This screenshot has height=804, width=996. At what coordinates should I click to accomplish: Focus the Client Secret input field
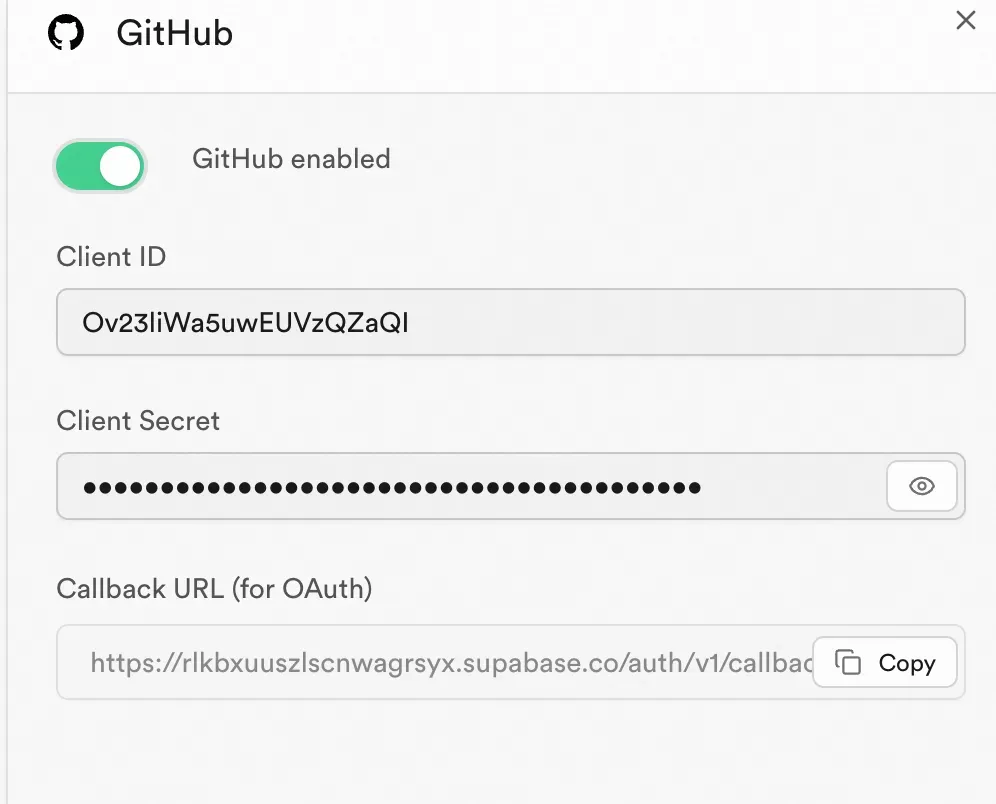coord(471,486)
